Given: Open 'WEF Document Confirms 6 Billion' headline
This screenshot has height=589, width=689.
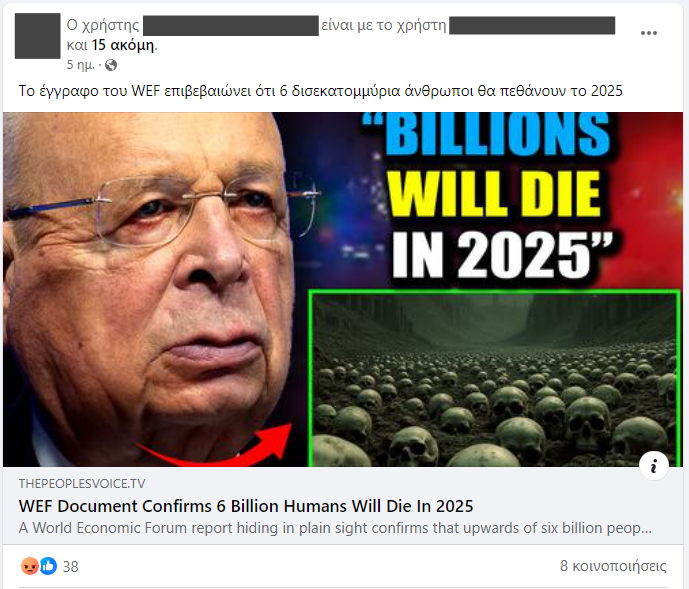Looking at the screenshot, I should (246, 506).
